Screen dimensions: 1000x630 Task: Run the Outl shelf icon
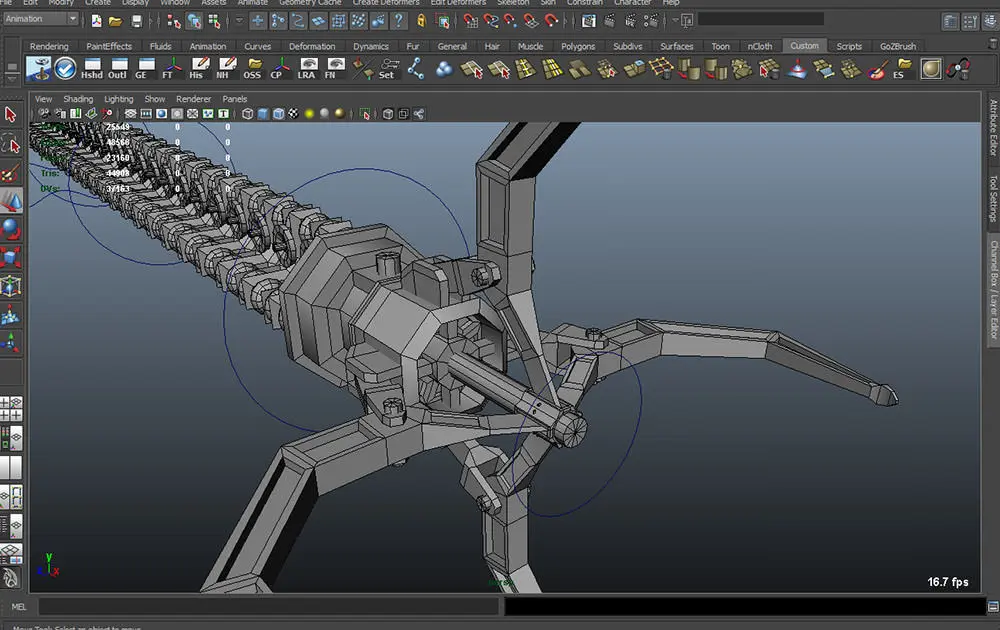pyautogui.click(x=118, y=68)
